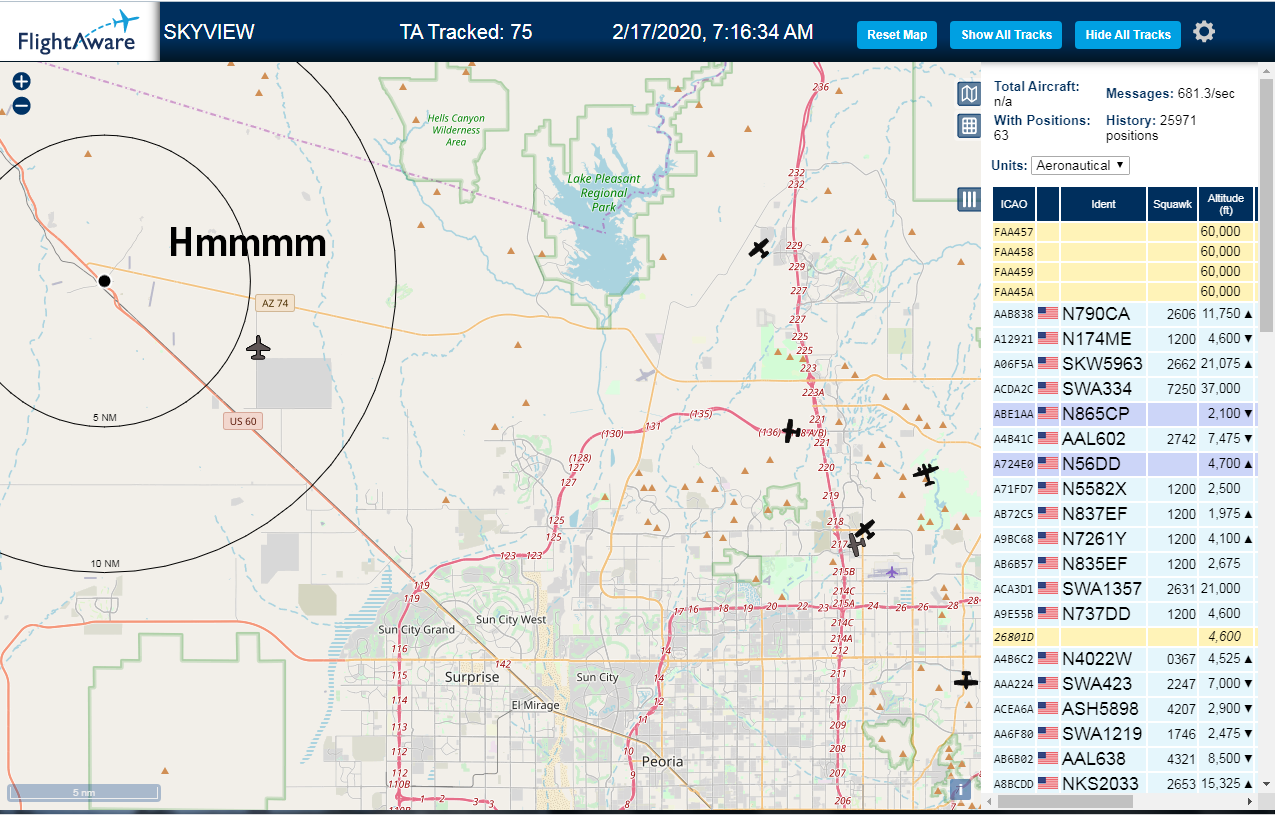Select the SKW5963 row

1123,363
